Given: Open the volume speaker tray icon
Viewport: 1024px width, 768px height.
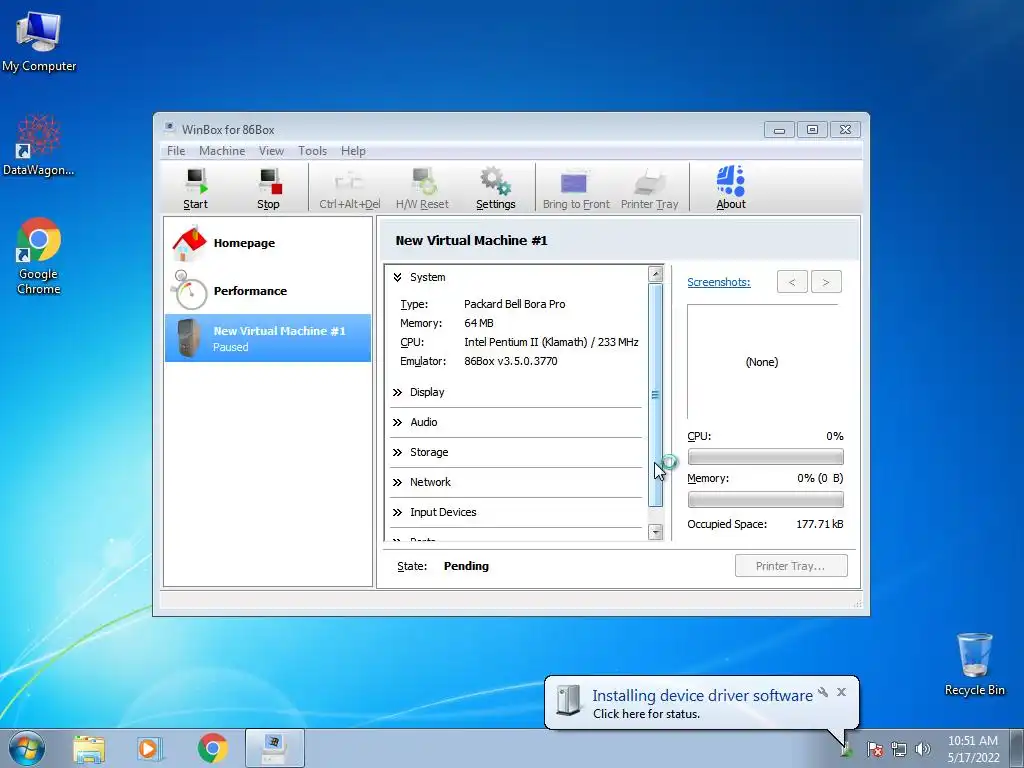Looking at the screenshot, I should [922, 749].
